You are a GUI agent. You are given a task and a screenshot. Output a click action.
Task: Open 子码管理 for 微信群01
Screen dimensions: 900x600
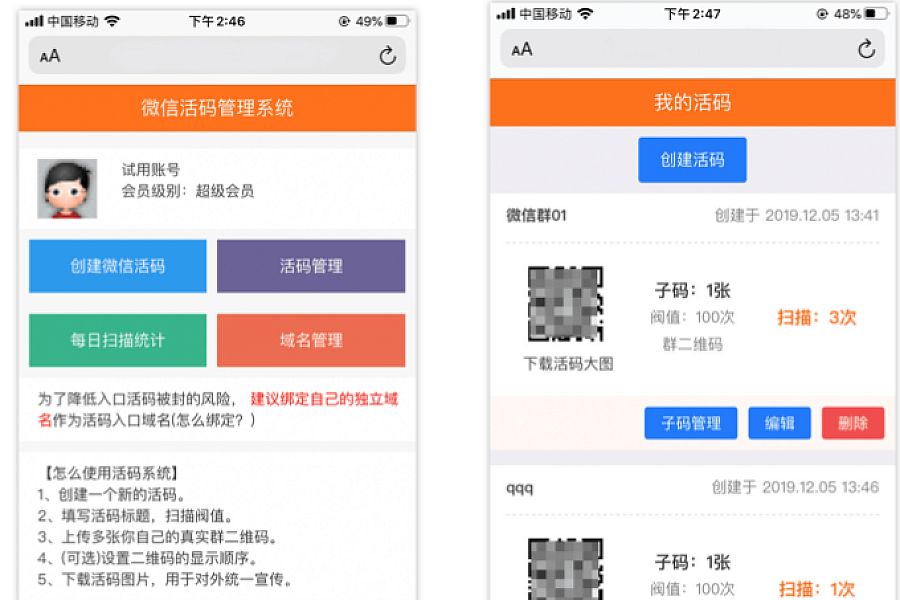point(690,423)
